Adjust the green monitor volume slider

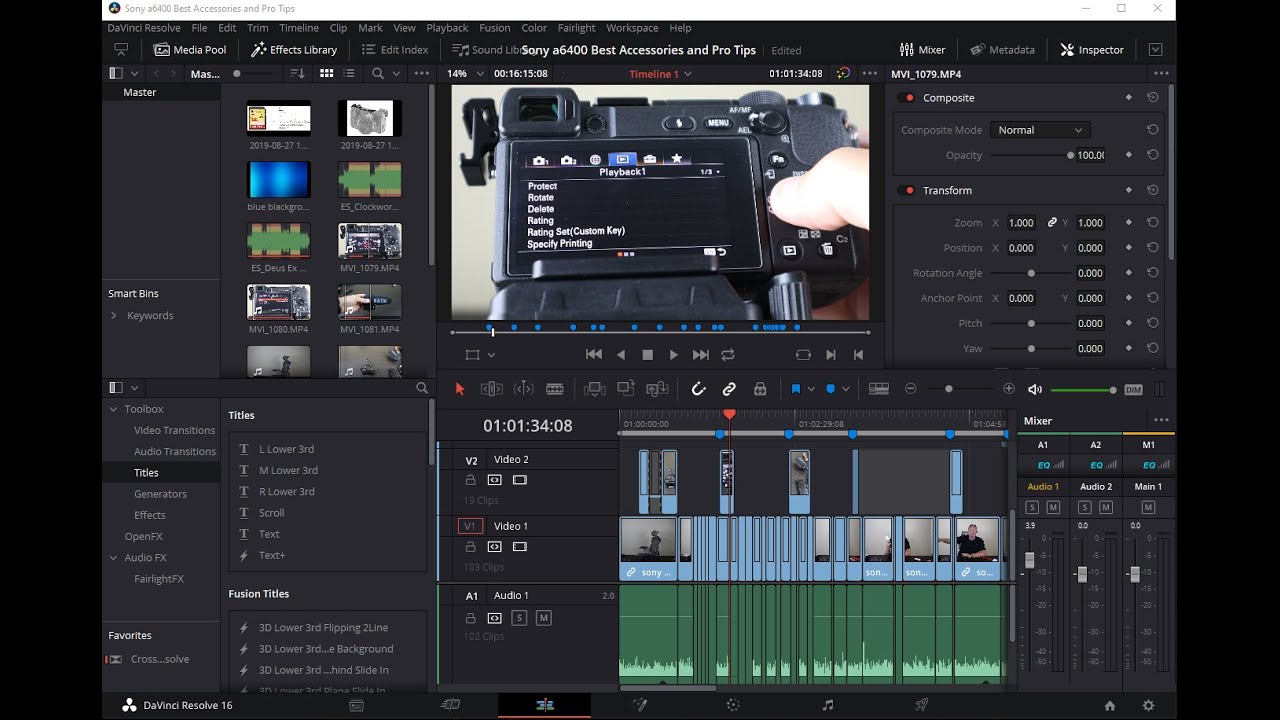tap(1083, 390)
